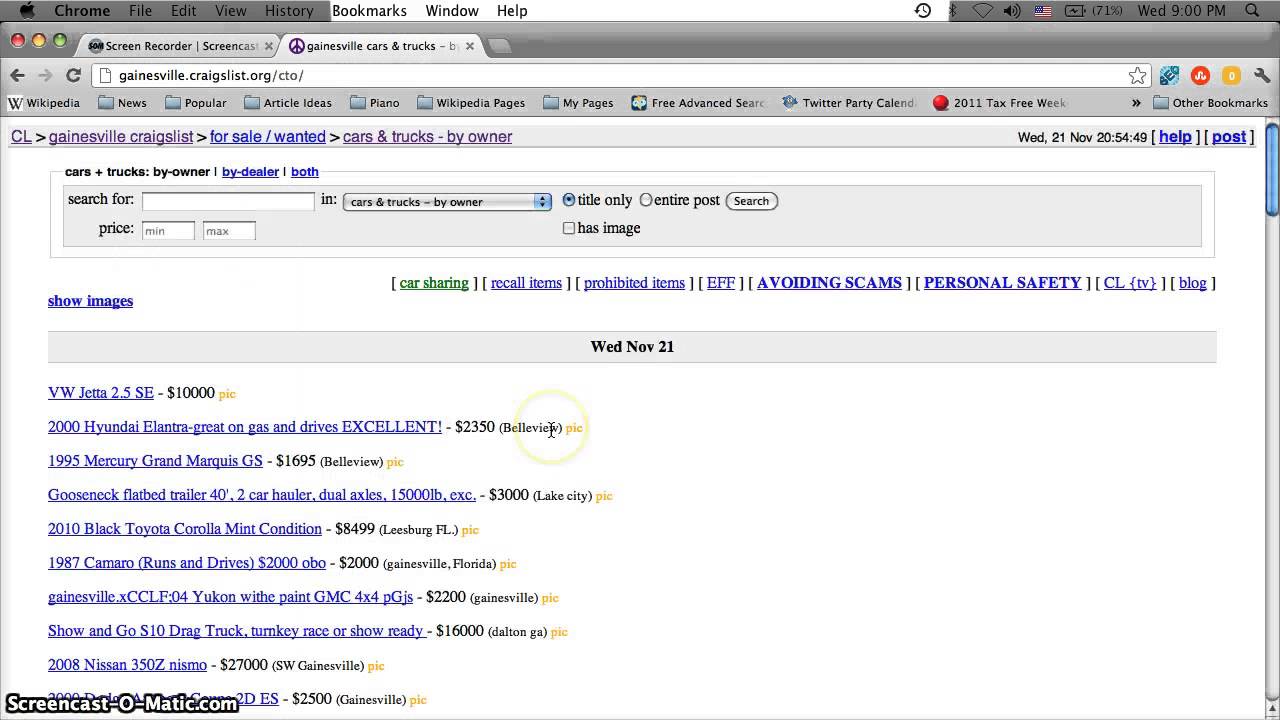
Task: Open the Article Ideas bookmarks folder
Action: click(288, 103)
